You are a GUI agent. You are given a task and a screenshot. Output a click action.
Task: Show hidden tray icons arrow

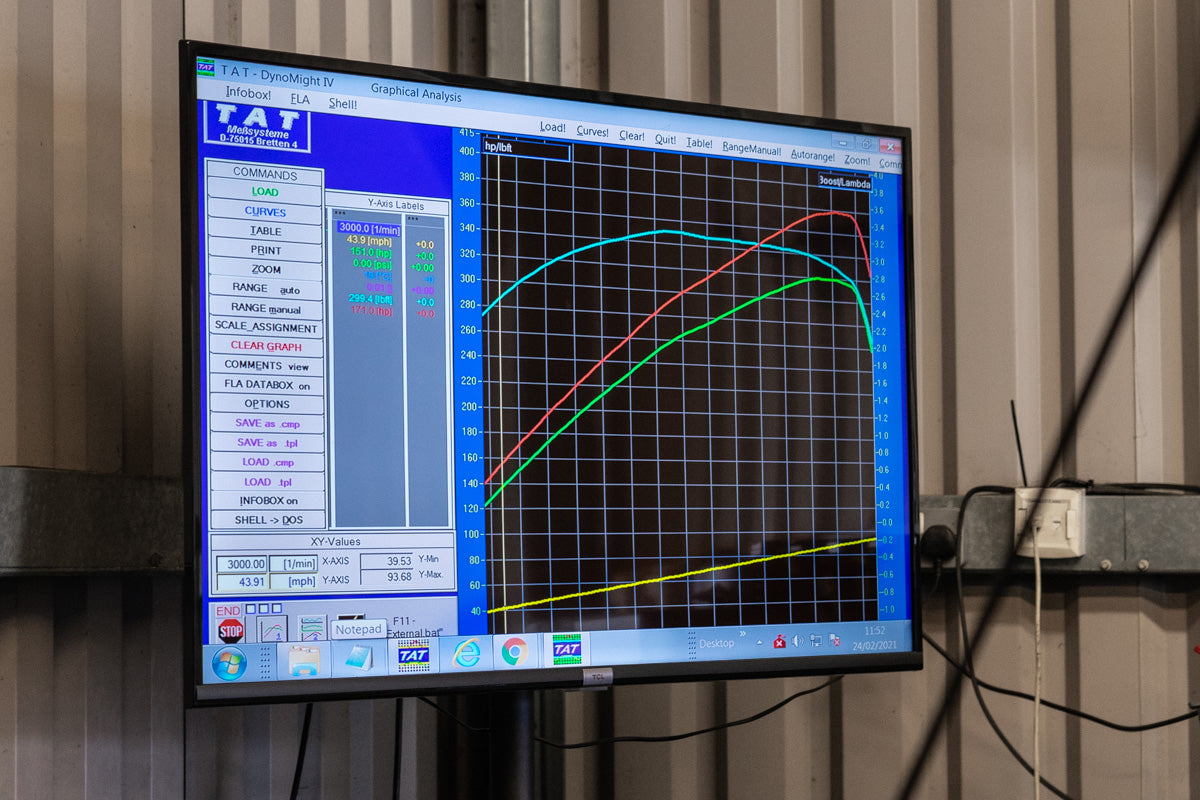[x=760, y=642]
